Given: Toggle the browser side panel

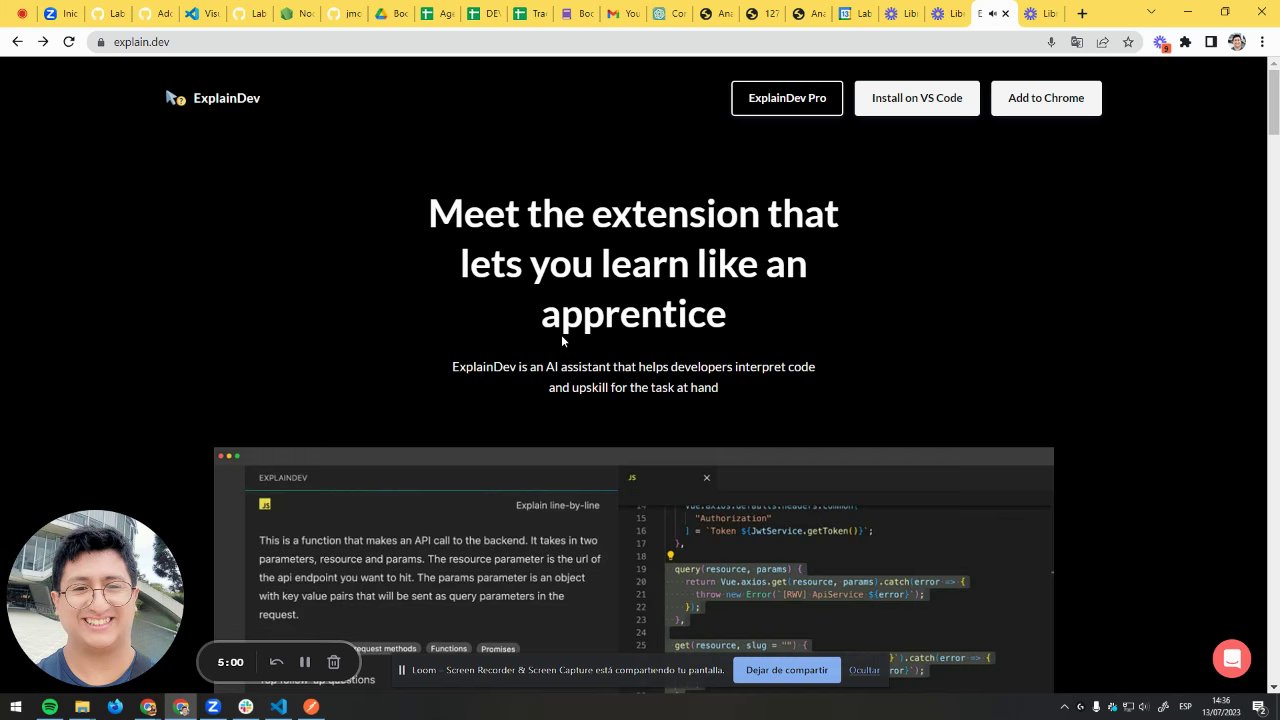Looking at the screenshot, I should 1211,42.
